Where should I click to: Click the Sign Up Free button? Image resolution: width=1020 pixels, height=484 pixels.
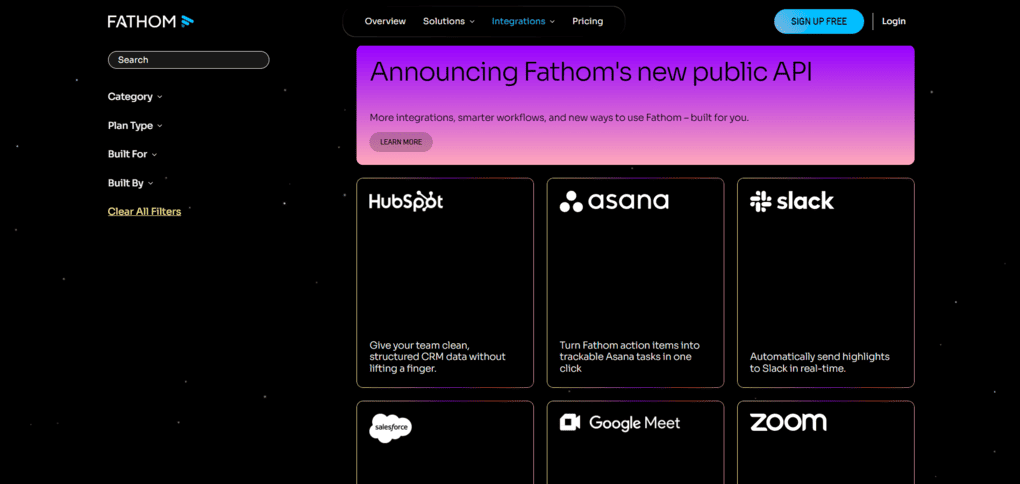[819, 21]
